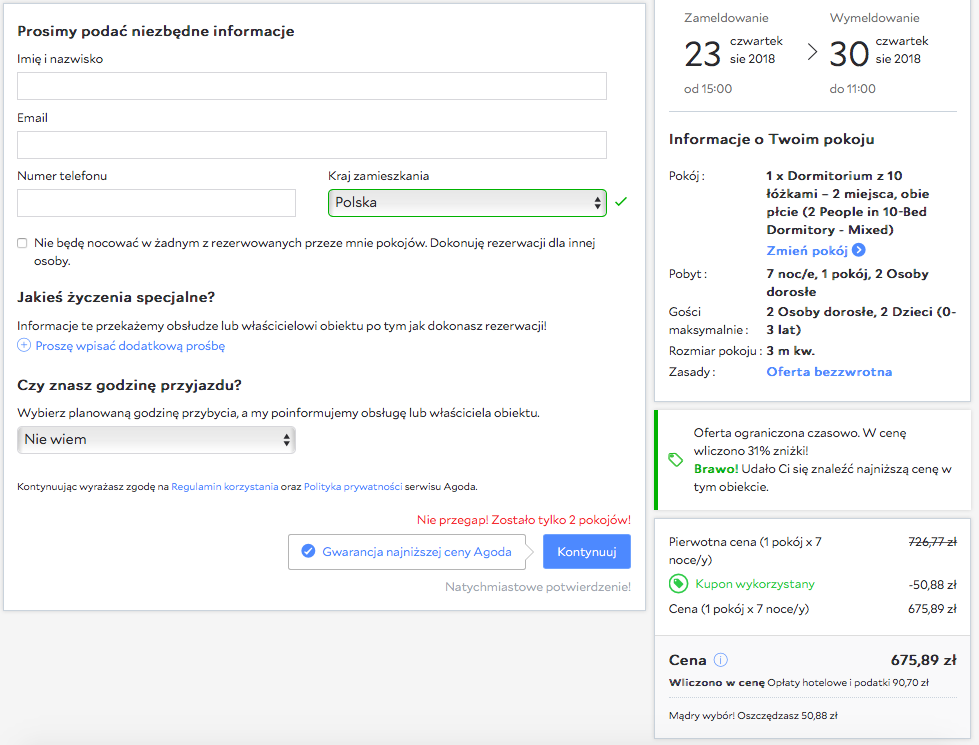The height and width of the screenshot is (745, 979).
Task: Click the Kontynuuj button
Action: (x=586, y=551)
